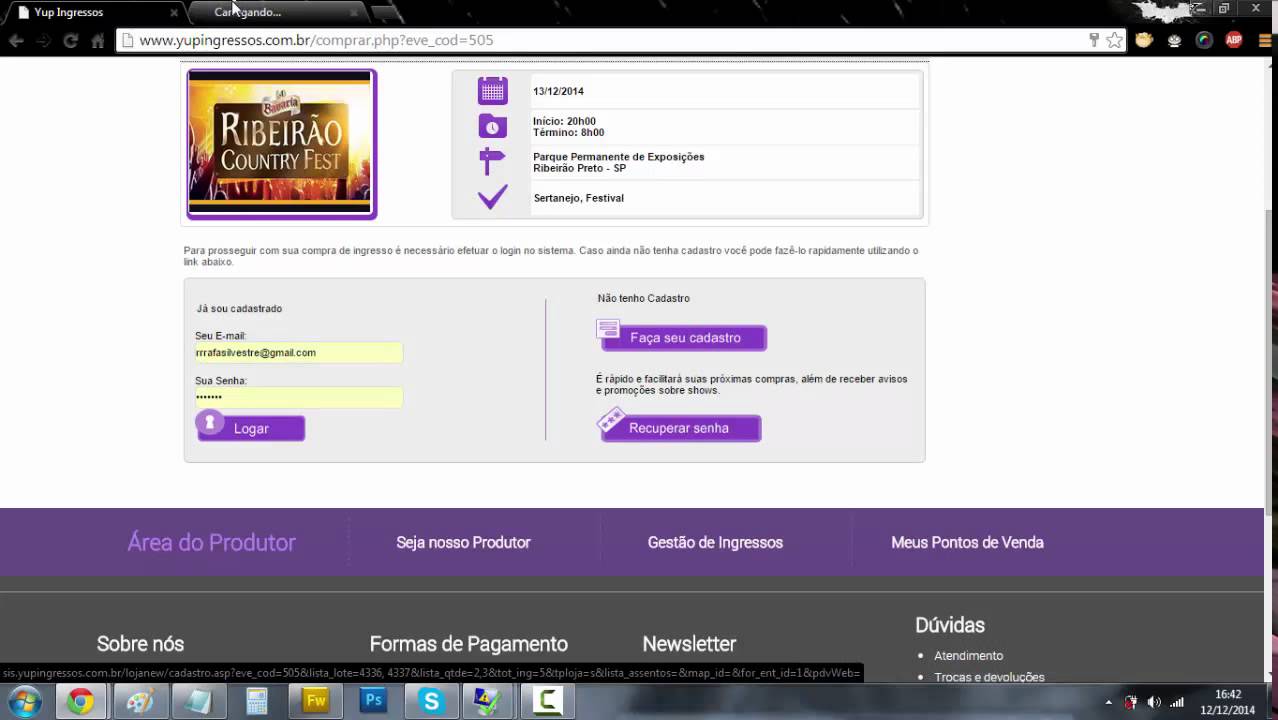Open Calculator from the taskbar

257,701
